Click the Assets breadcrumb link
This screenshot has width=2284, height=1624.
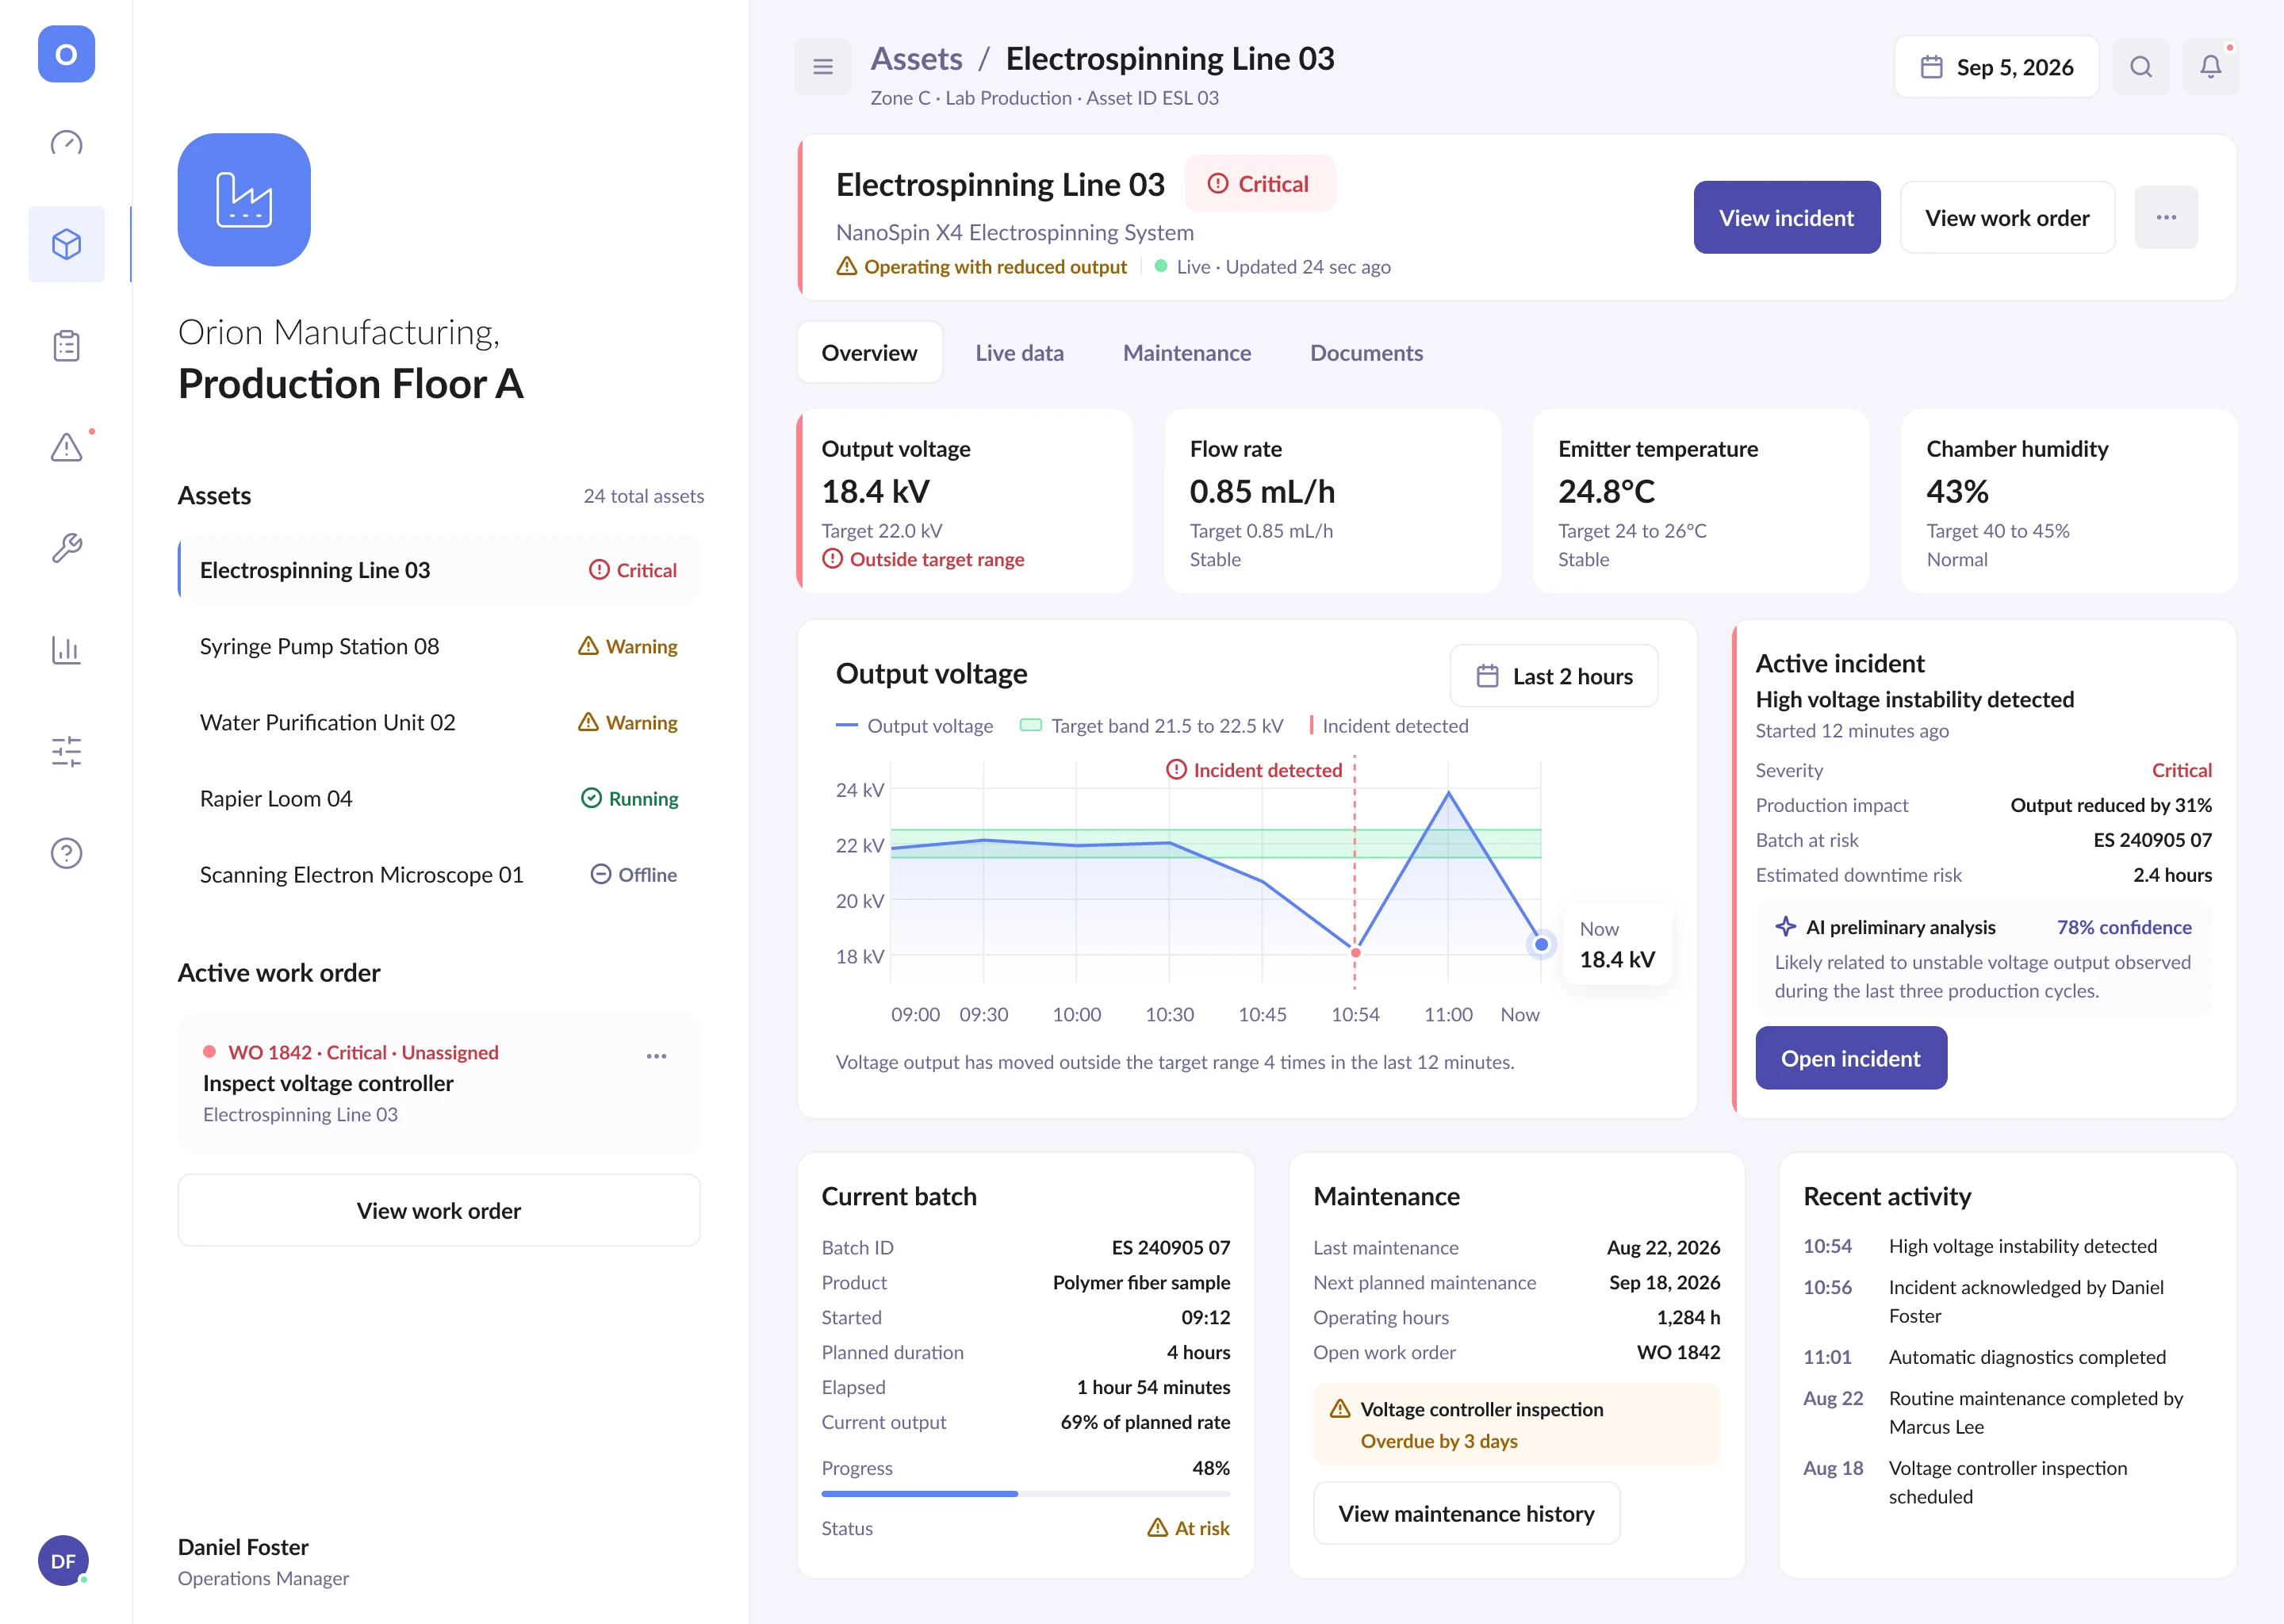916,59
